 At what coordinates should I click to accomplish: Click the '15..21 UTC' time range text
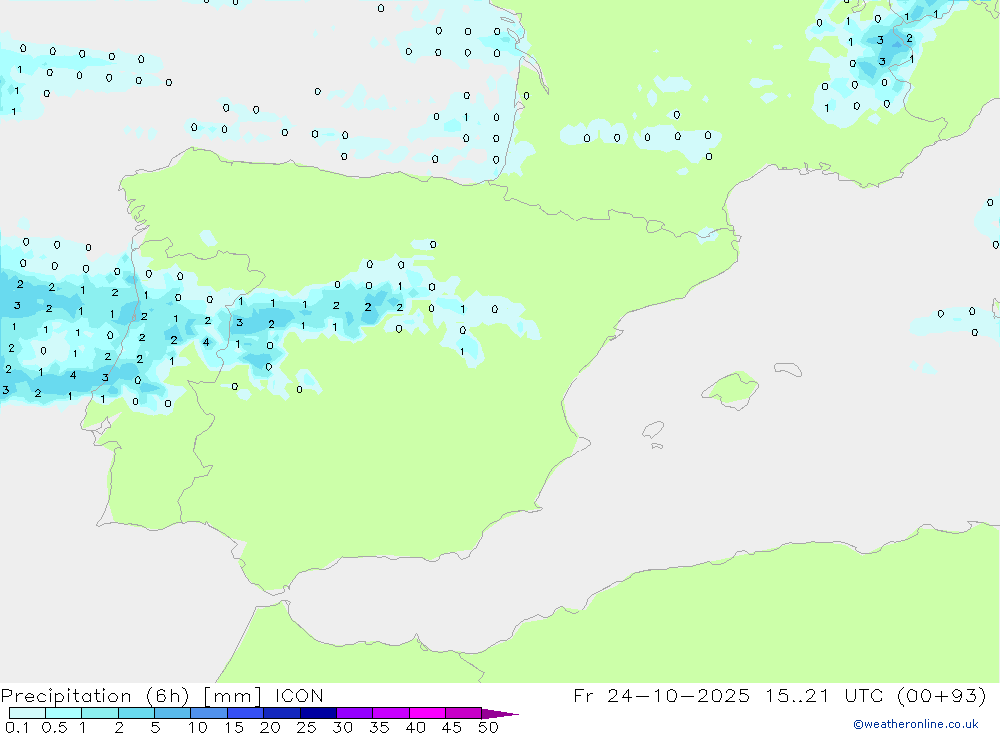824,695
